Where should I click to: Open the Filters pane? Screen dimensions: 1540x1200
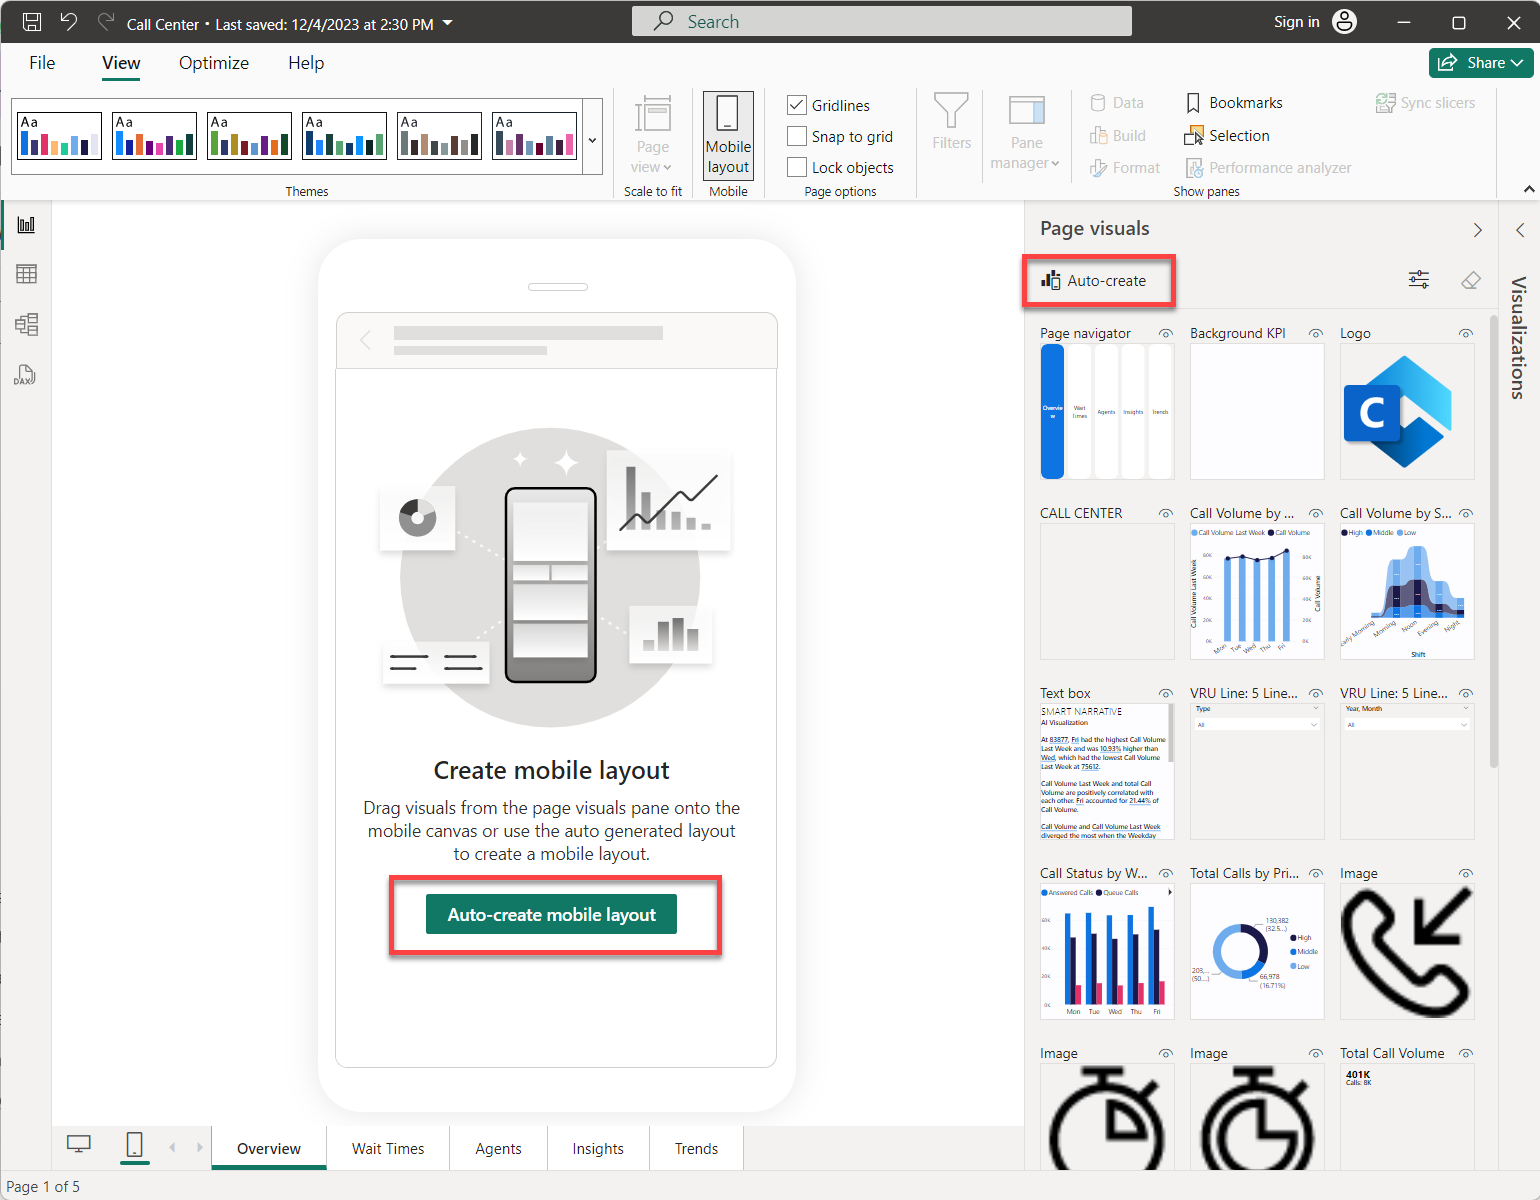point(950,130)
